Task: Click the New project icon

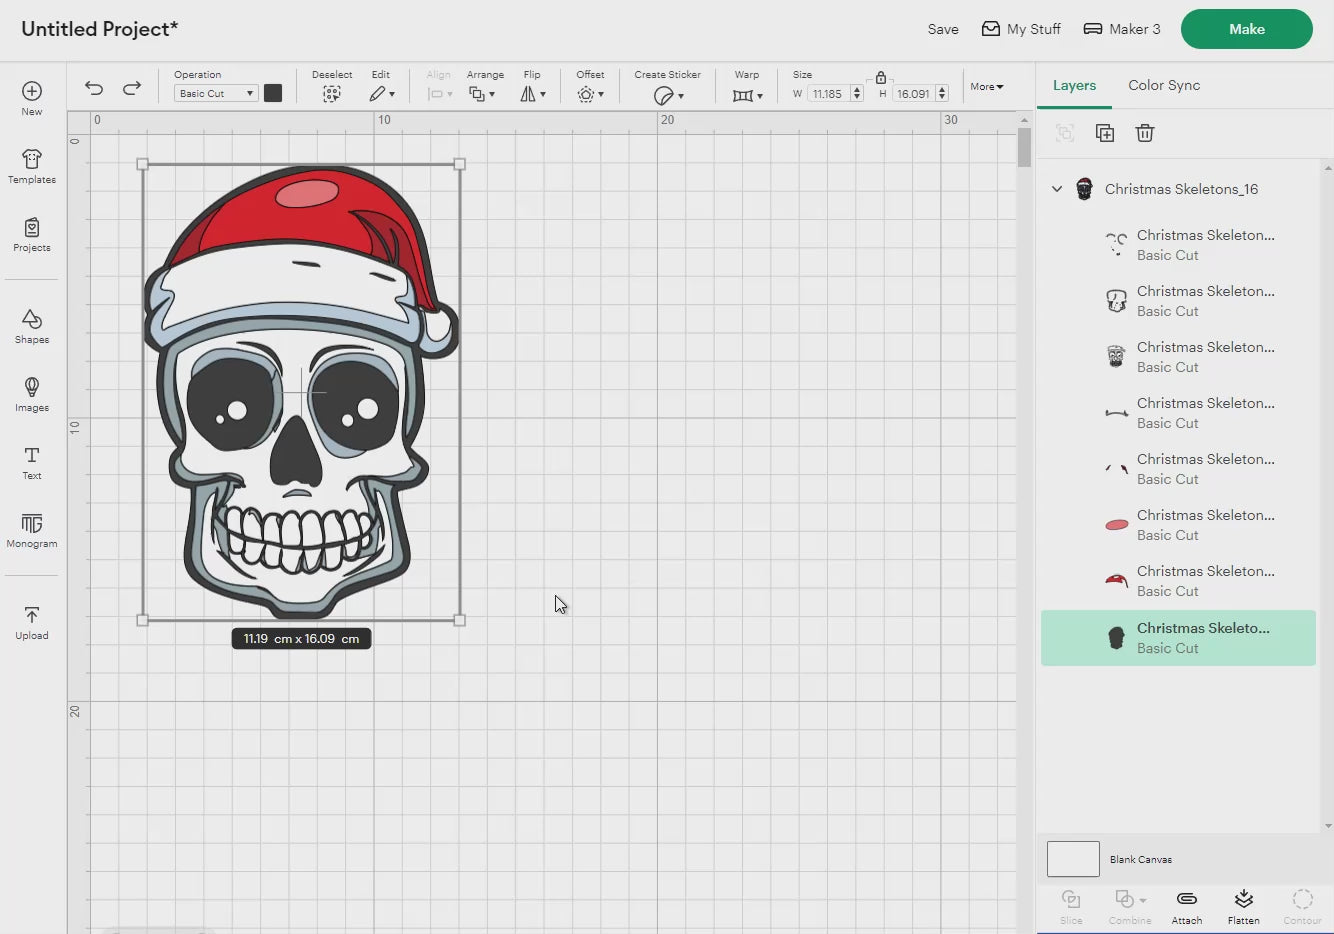Action: 32,98
